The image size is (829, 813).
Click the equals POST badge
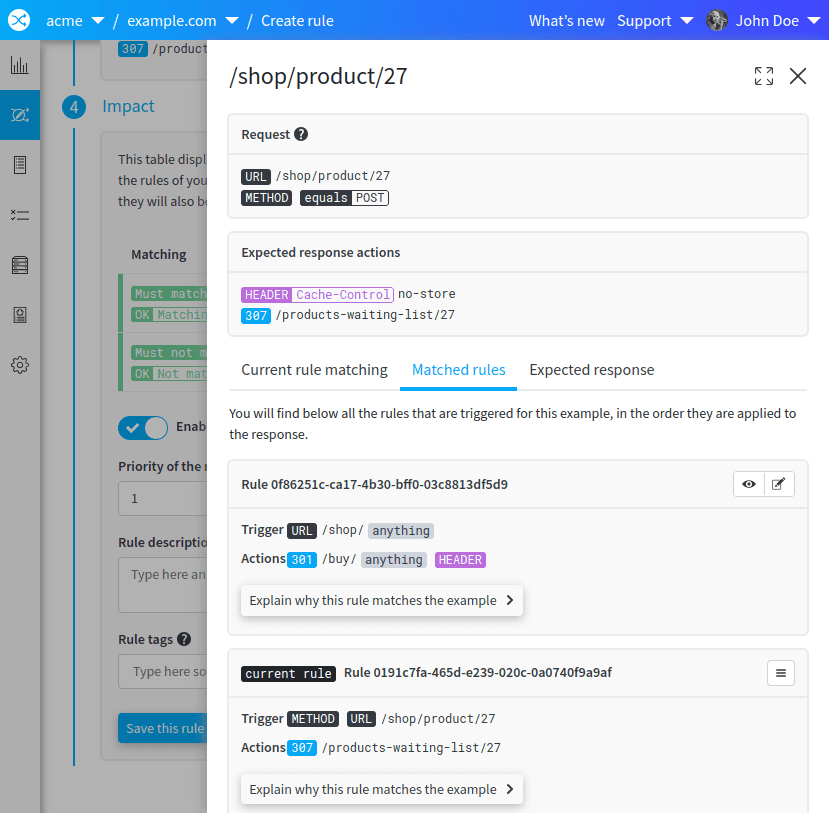(344, 198)
